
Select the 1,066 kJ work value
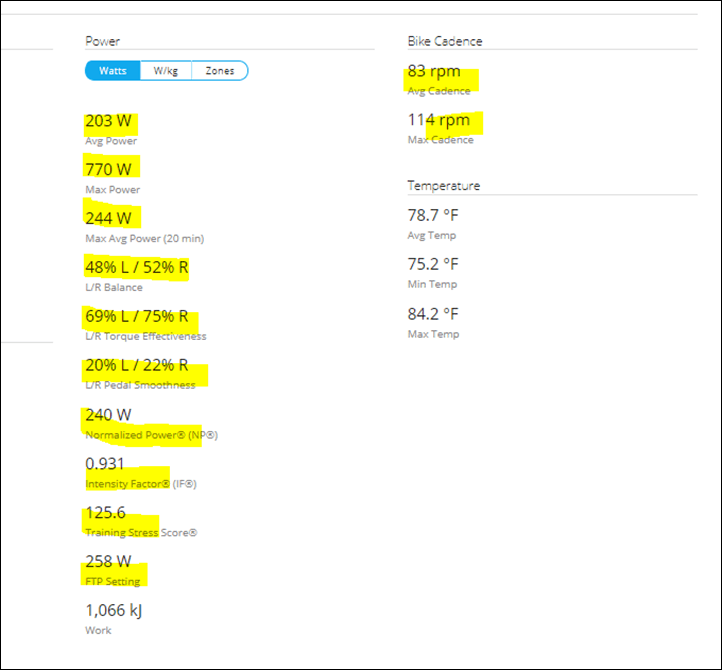coord(114,611)
